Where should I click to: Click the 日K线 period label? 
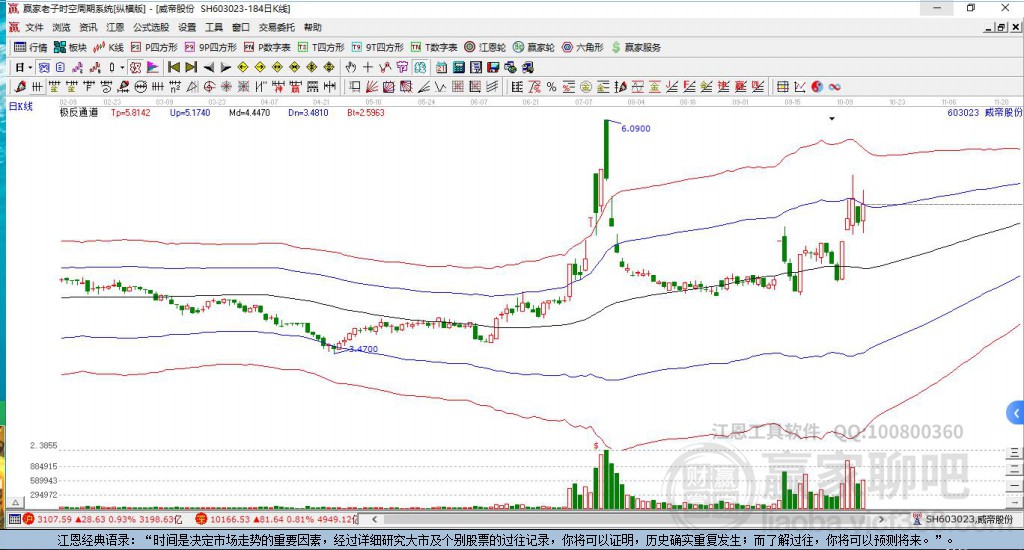click(20, 106)
